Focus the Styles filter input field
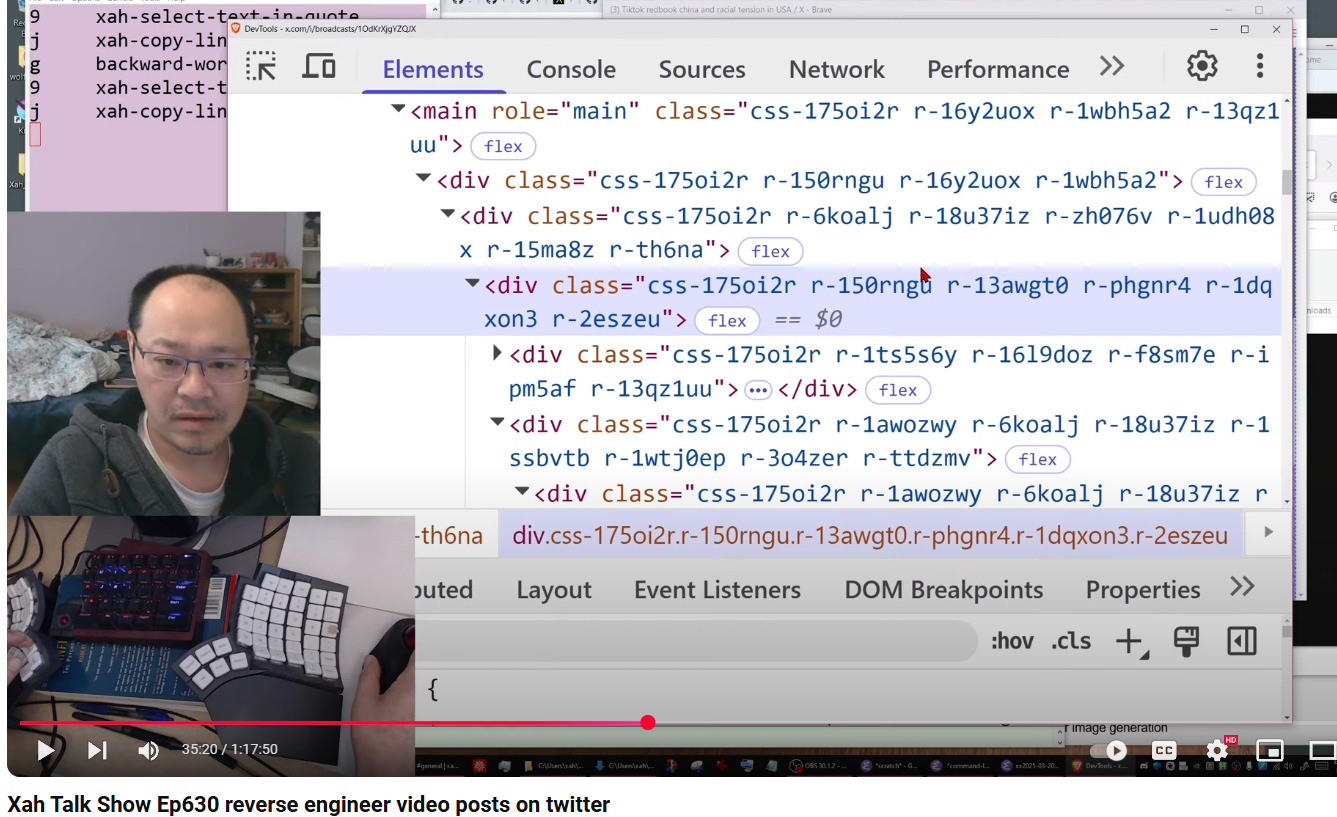 (696, 641)
